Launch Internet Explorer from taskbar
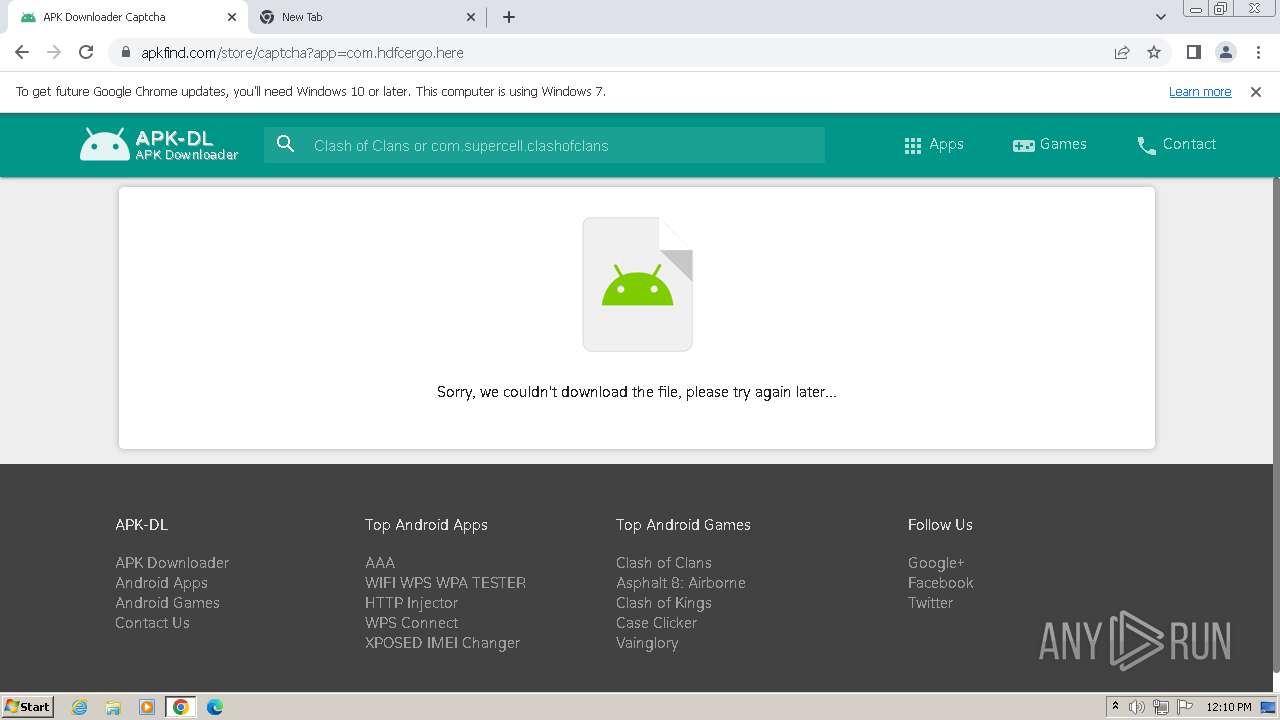 click(79, 707)
